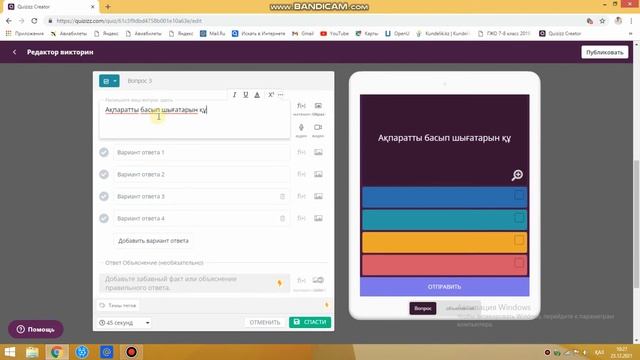Screen dimensions: 640x360
Task: Open YouTube bookmark in bookmarks bar
Action: pyautogui.click(x=335, y=33)
